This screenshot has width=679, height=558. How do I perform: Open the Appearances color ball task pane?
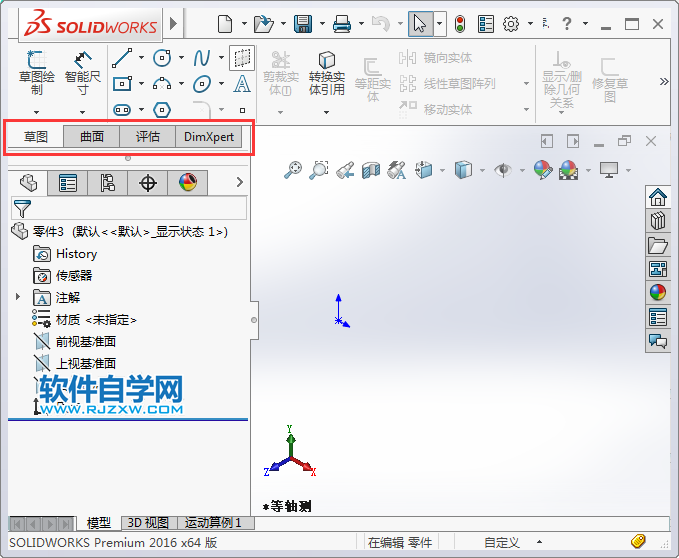coord(658,293)
